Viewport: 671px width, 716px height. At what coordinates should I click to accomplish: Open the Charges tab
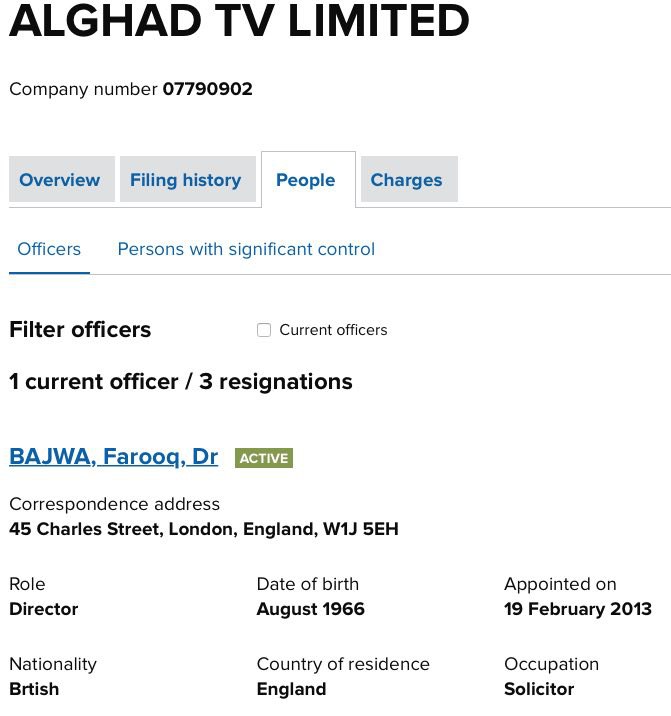406,180
